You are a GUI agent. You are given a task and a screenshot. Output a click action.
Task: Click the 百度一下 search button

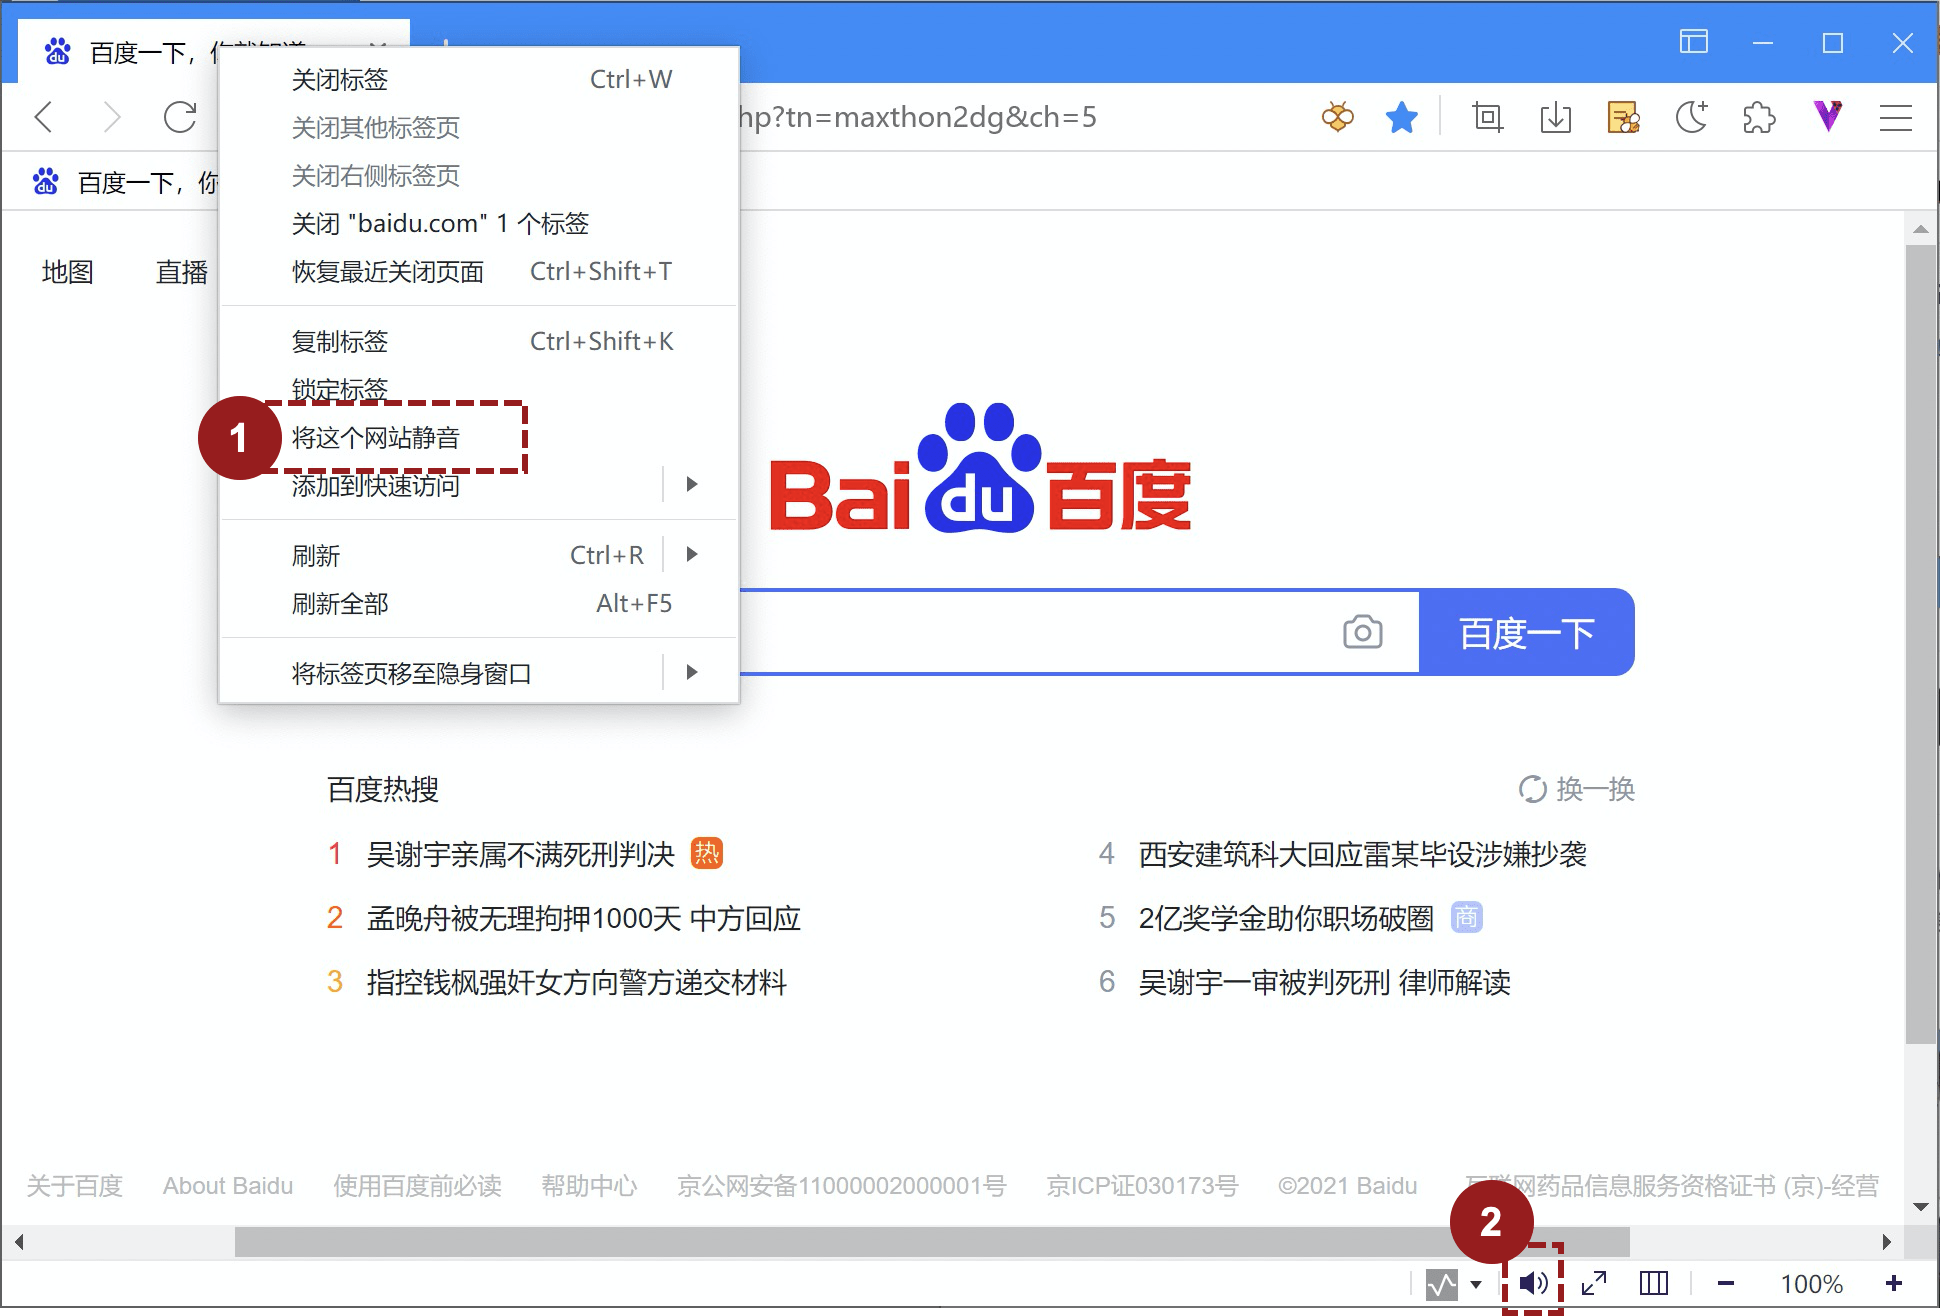[x=1526, y=632]
